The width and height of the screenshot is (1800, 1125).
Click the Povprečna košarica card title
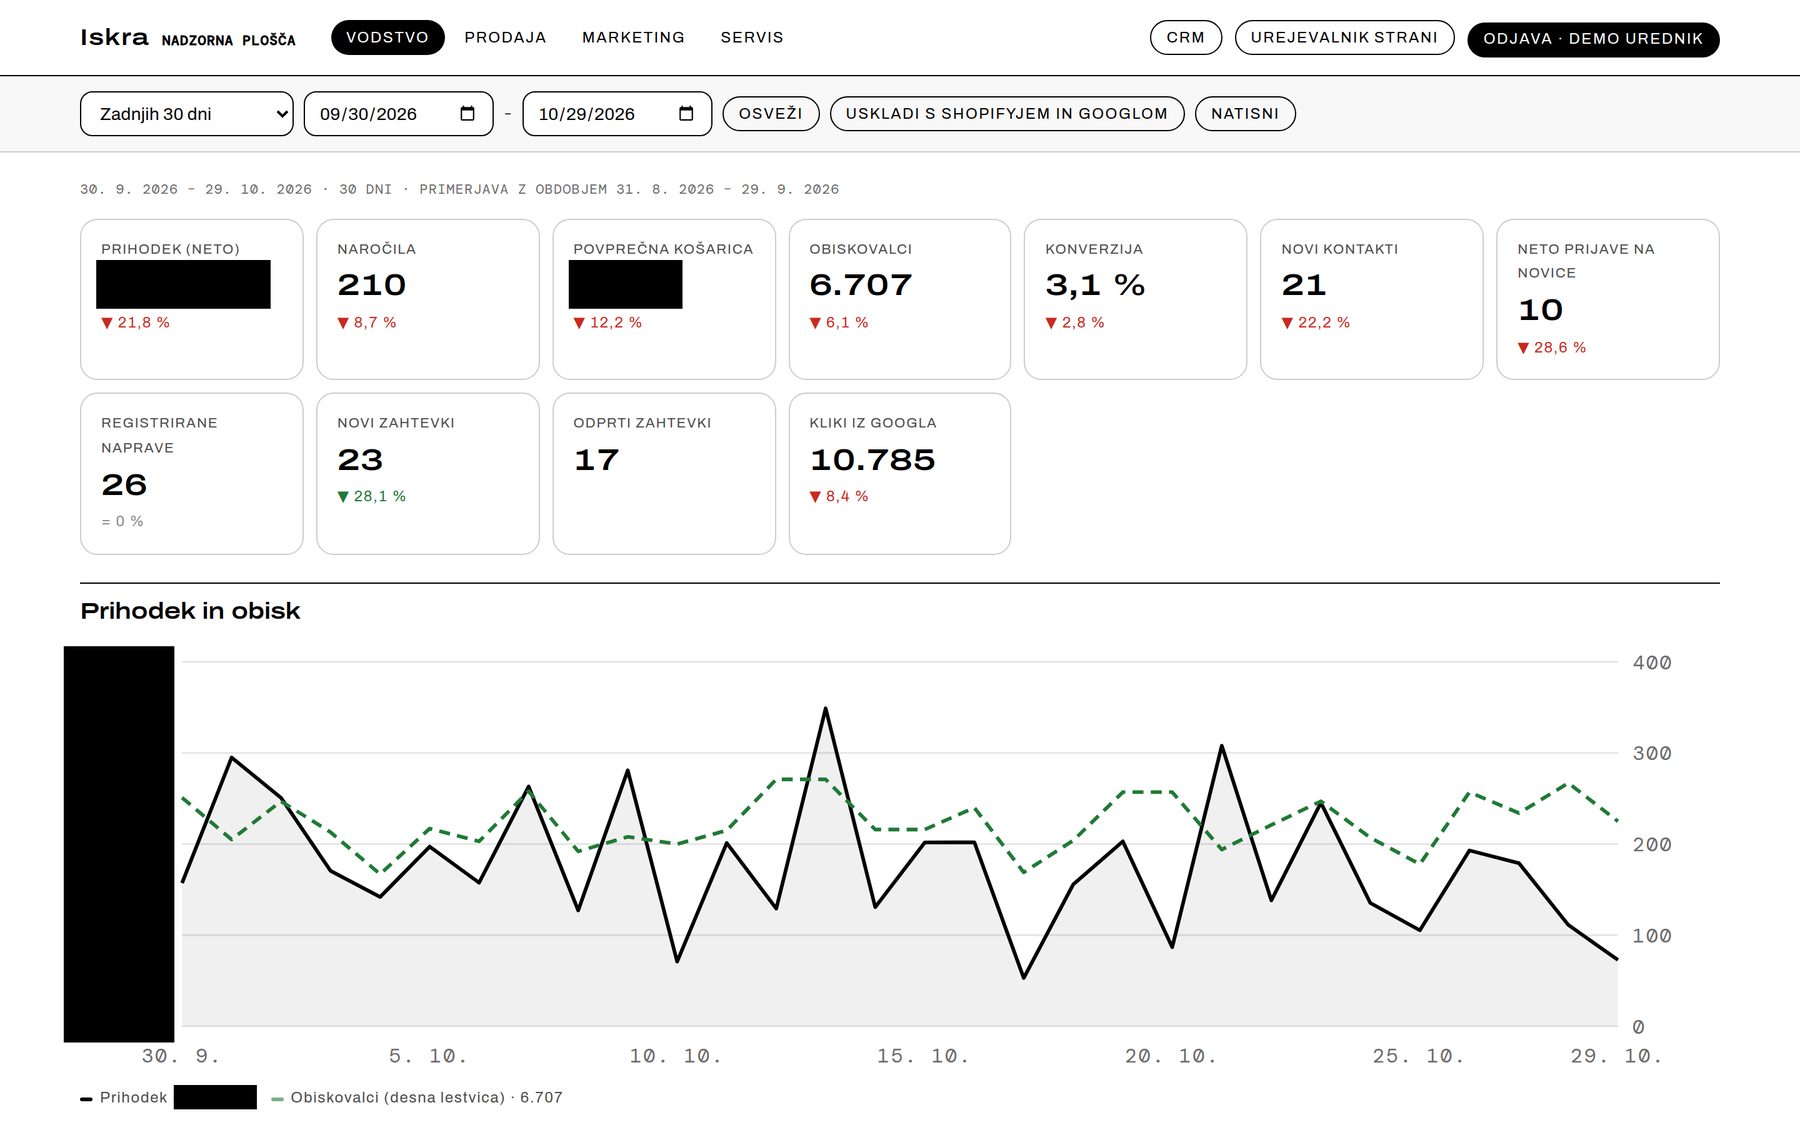663,249
